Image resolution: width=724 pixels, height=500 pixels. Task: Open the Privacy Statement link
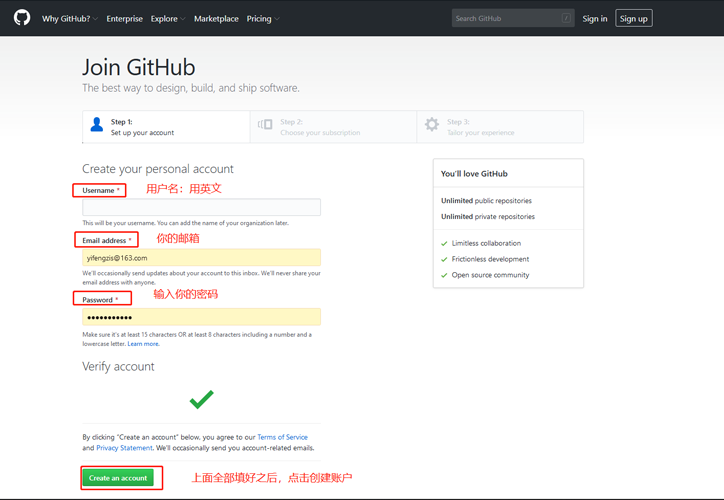click(x=124, y=448)
